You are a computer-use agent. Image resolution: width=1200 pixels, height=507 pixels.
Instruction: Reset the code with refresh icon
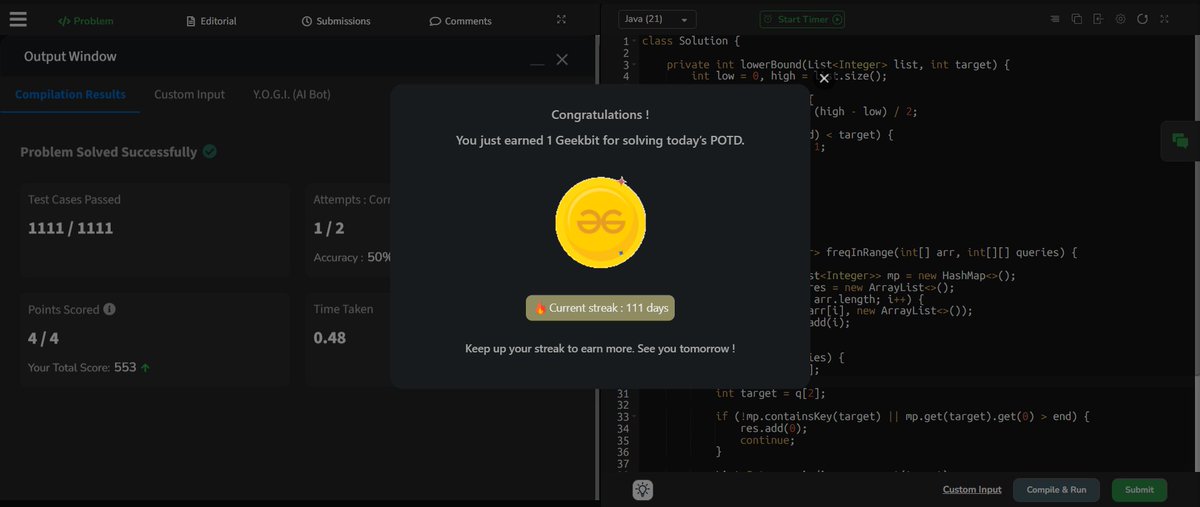coord(1142,19)
